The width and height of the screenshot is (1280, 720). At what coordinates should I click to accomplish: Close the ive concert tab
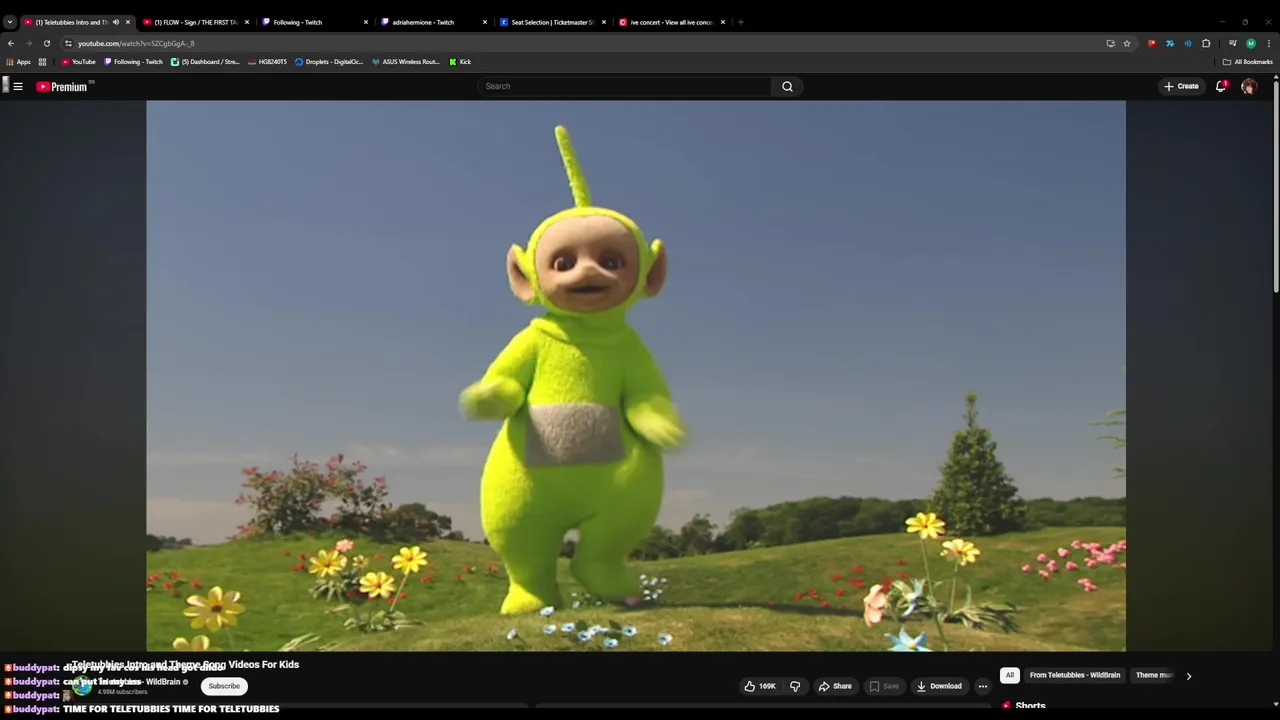[723, 22]
